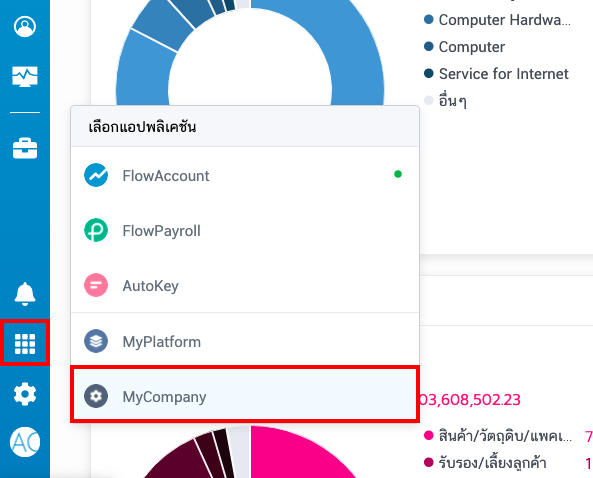Click the Service for Internet legend entry
This screenshot has height=478, width=593.
click(496, 74)
